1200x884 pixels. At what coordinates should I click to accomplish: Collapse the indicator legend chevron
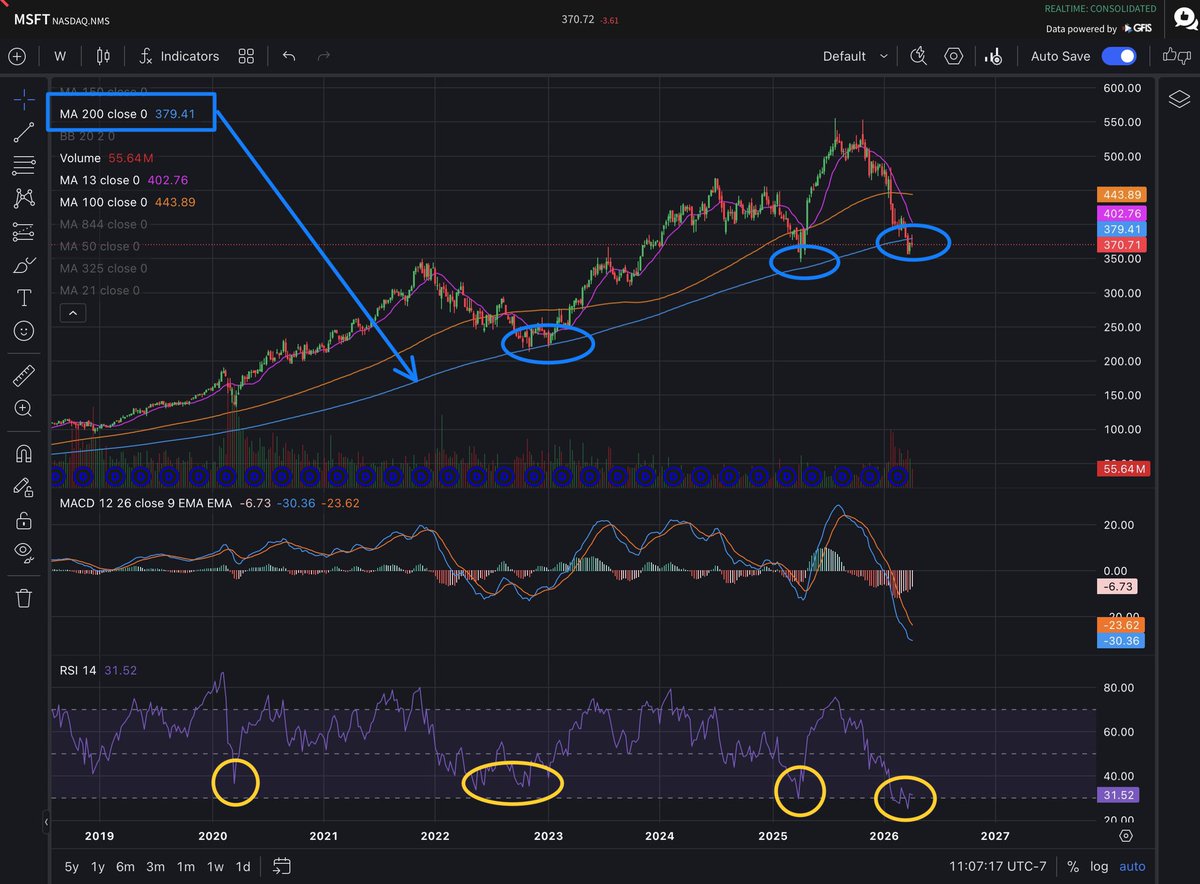[72, 313]
